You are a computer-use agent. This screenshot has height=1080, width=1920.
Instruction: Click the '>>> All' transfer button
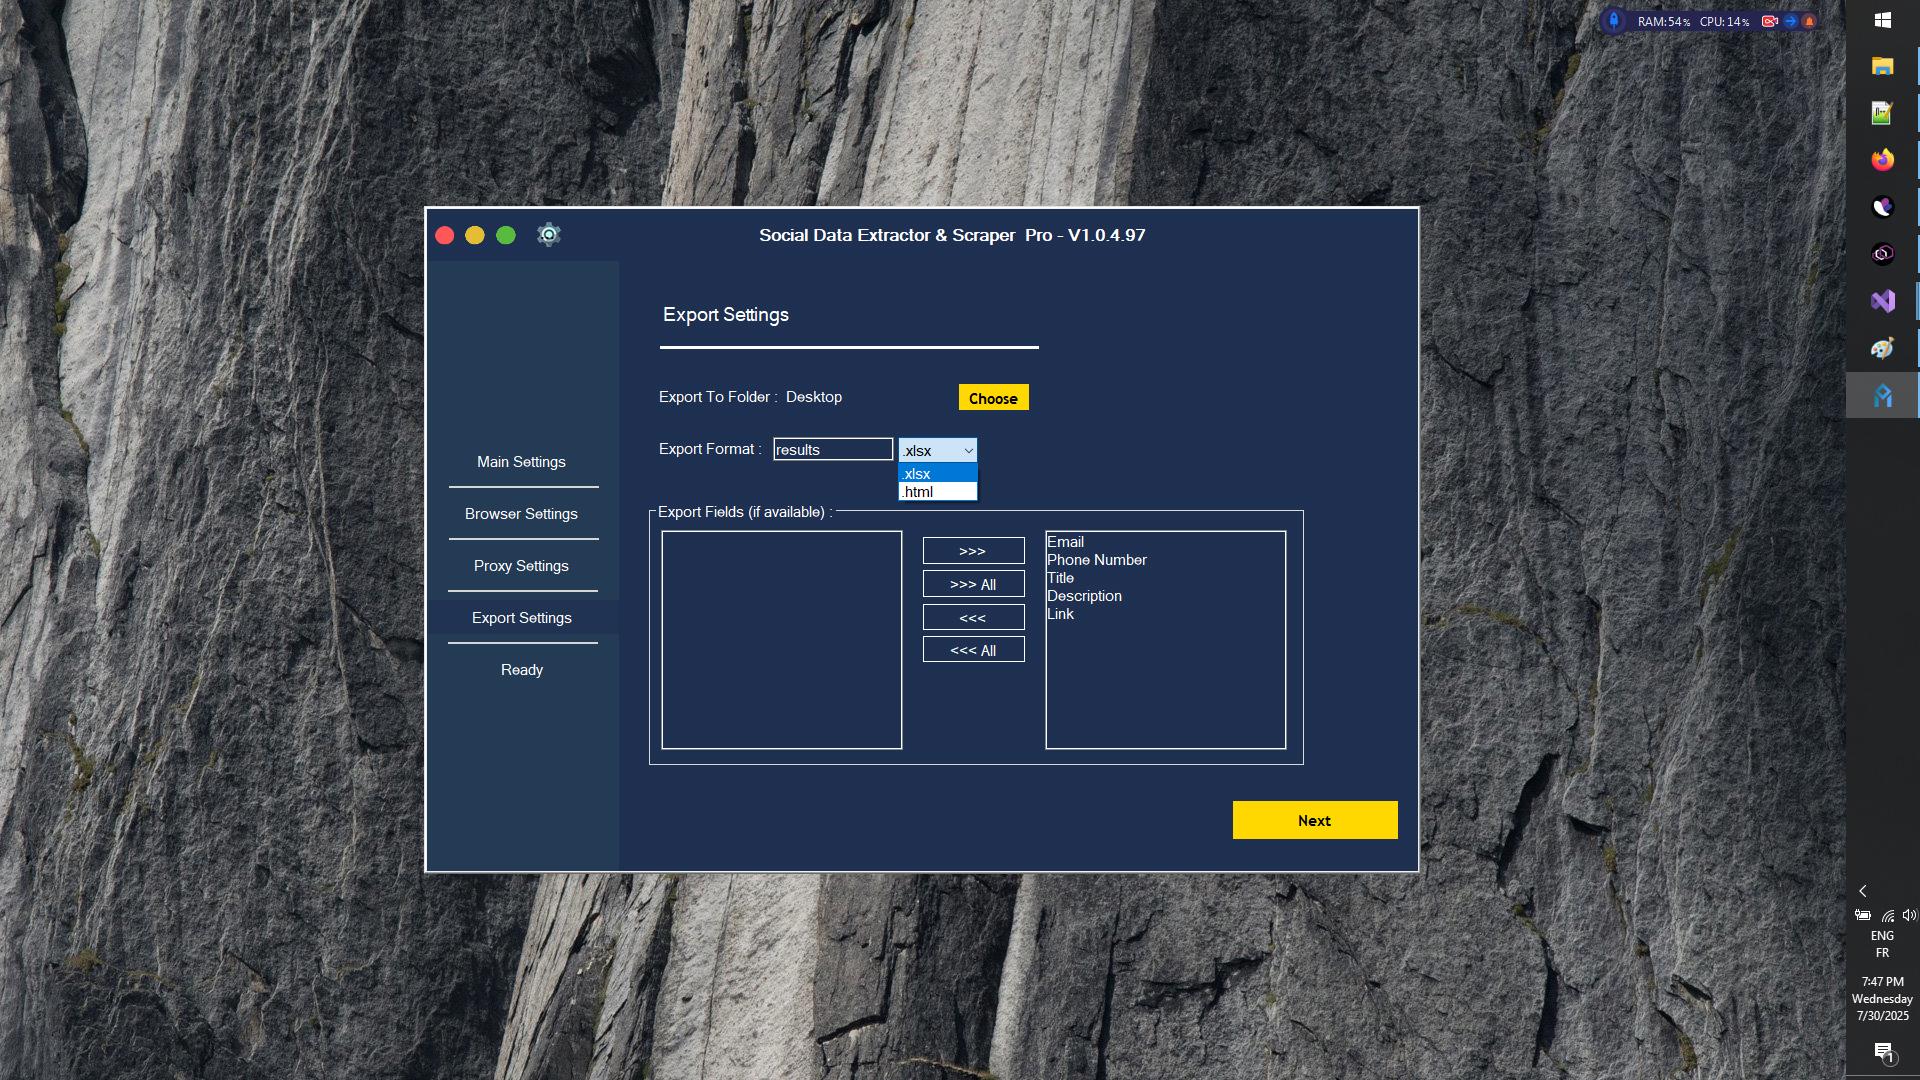973,583
